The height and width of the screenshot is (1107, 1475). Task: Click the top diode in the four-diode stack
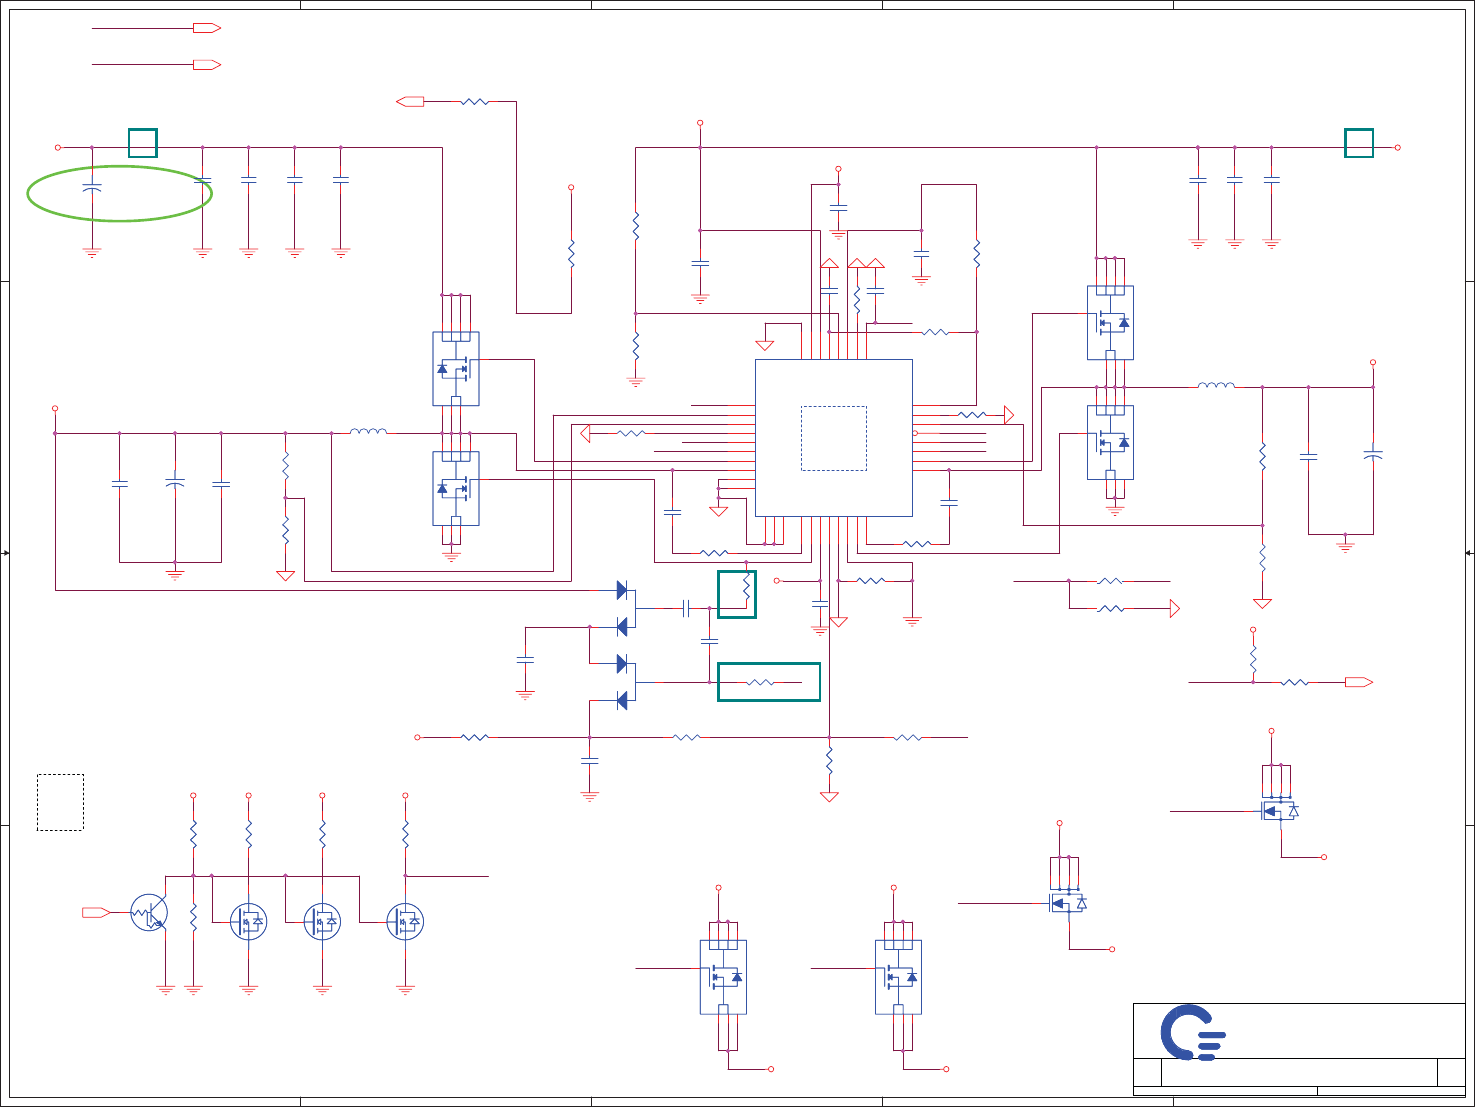pos(623,590)
